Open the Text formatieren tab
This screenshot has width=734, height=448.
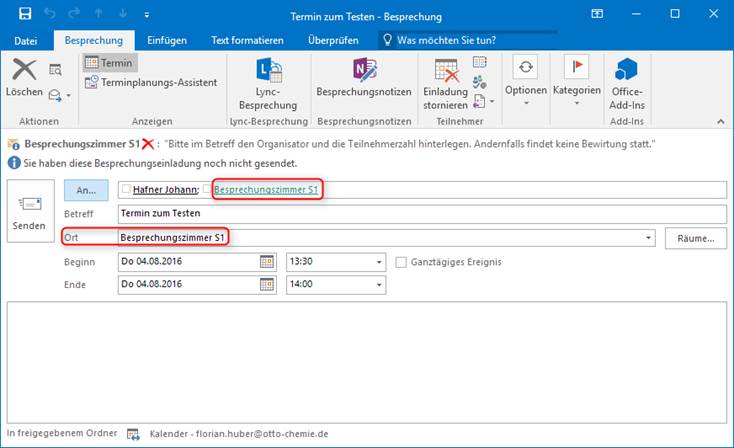click(247, 41)
